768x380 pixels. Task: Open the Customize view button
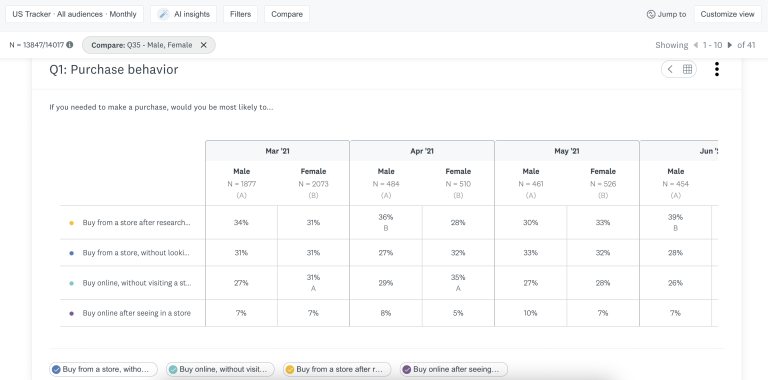(727, 14)
